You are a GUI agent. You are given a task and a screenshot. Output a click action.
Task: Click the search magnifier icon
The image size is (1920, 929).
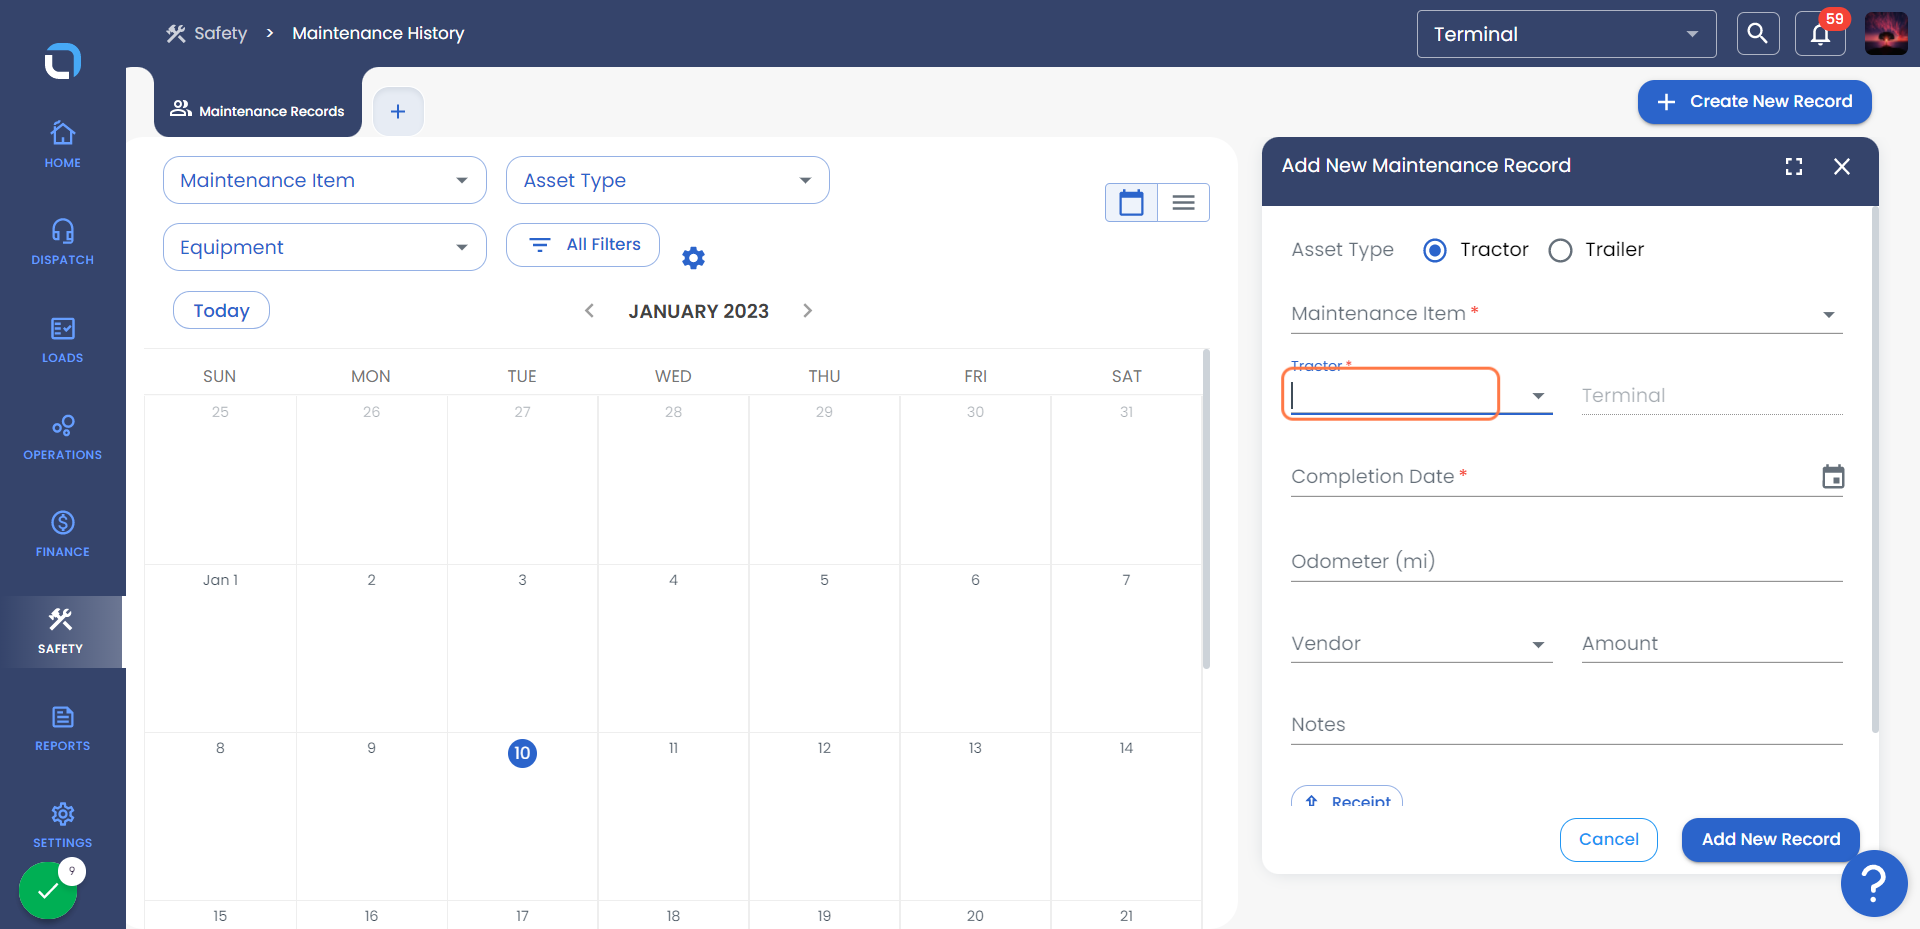click(1757, 34)
